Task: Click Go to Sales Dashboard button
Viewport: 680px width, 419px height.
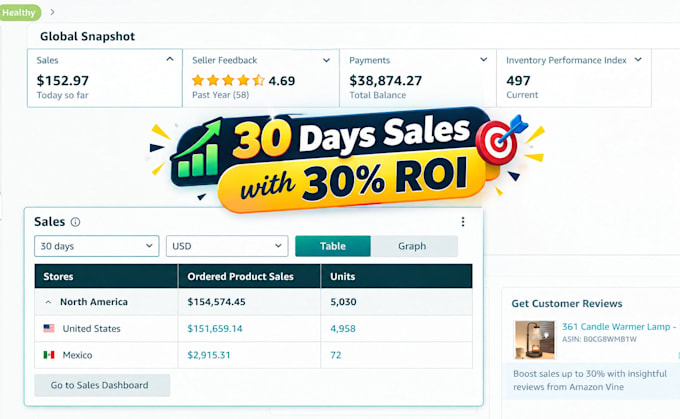Action: click(102, 385)
